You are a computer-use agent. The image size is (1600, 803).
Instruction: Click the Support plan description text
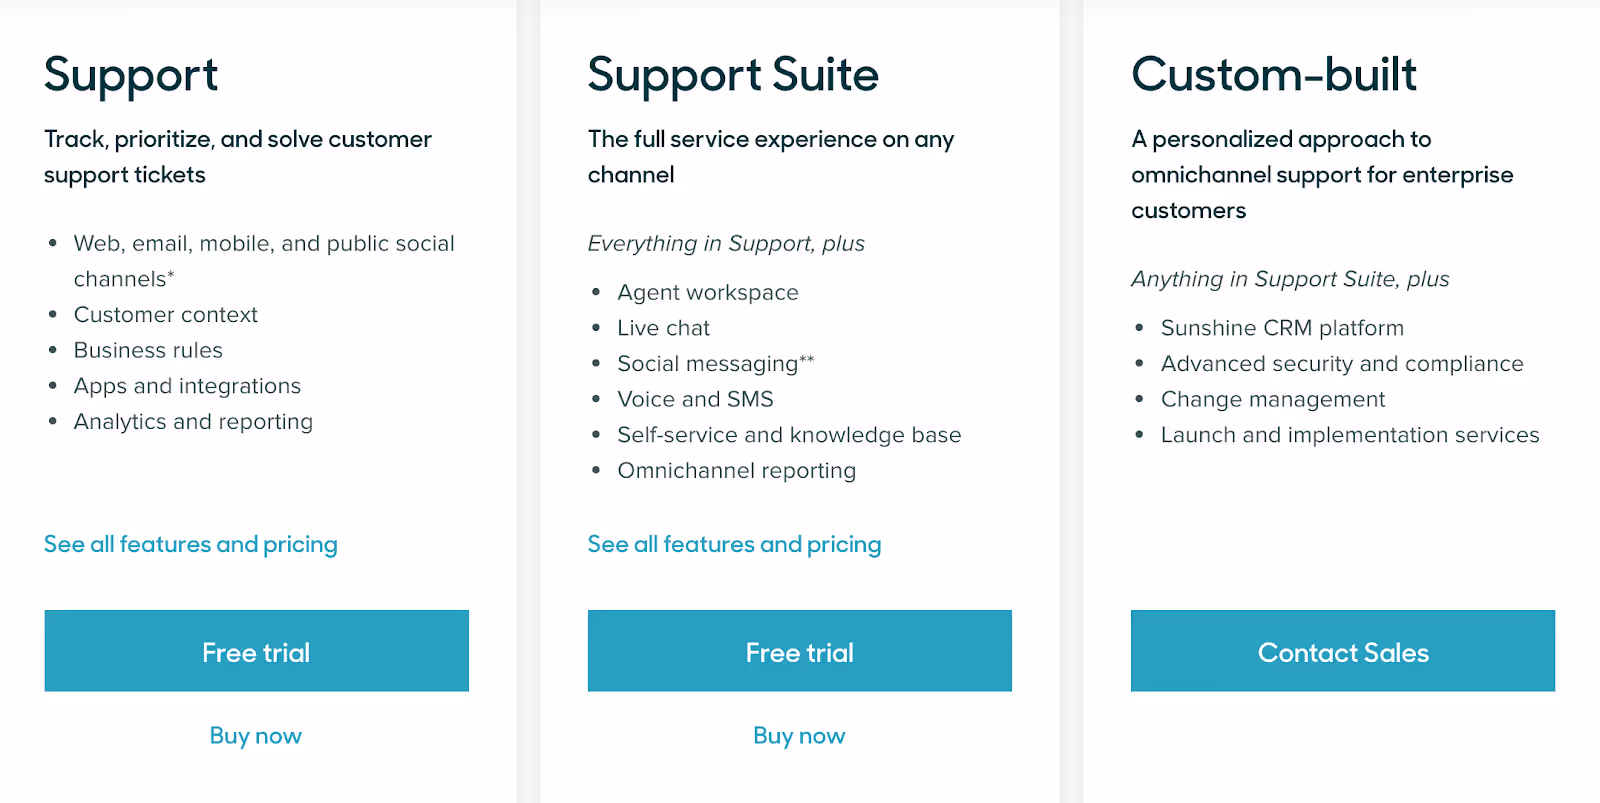tap(237, 156)
